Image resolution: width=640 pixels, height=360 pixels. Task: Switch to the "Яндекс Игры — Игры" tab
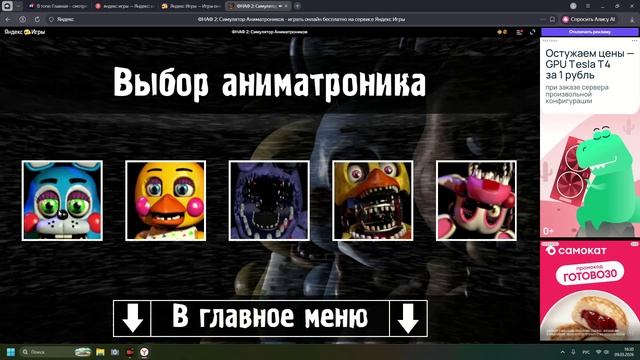(x=191, y=6)
